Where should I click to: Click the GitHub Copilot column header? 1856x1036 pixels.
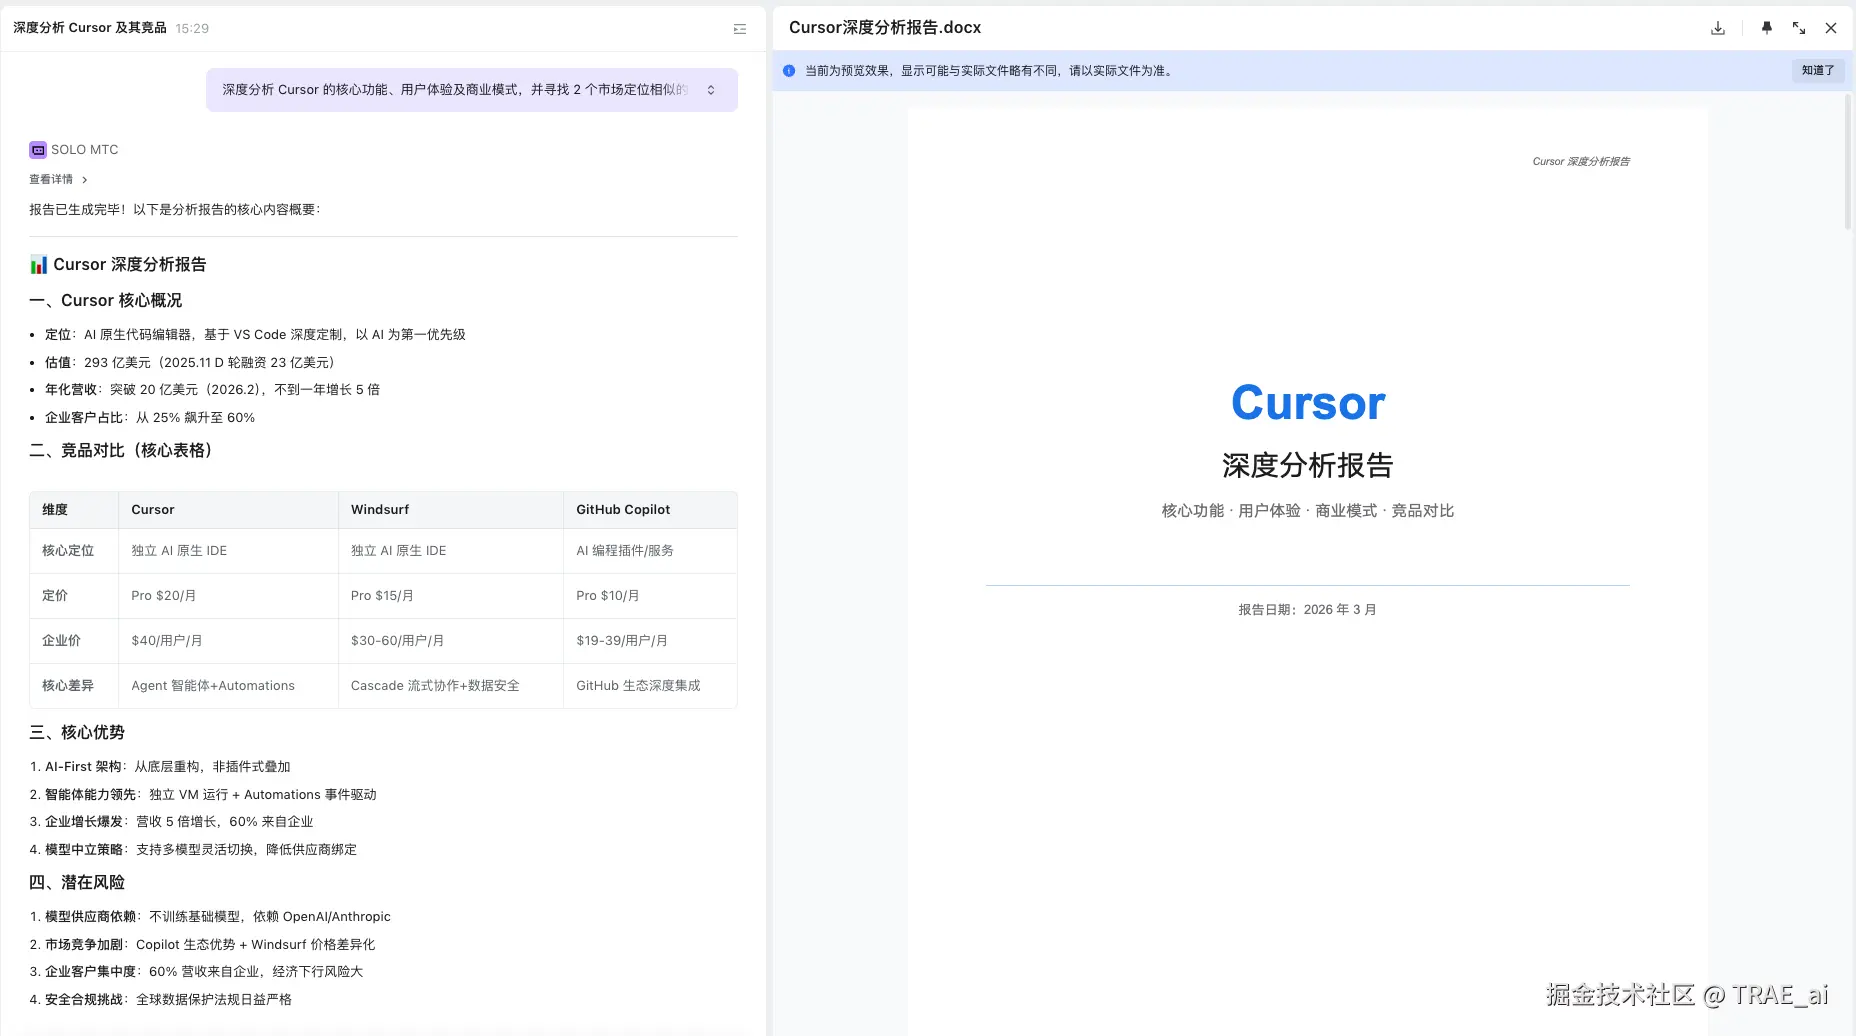pos(623,510)
